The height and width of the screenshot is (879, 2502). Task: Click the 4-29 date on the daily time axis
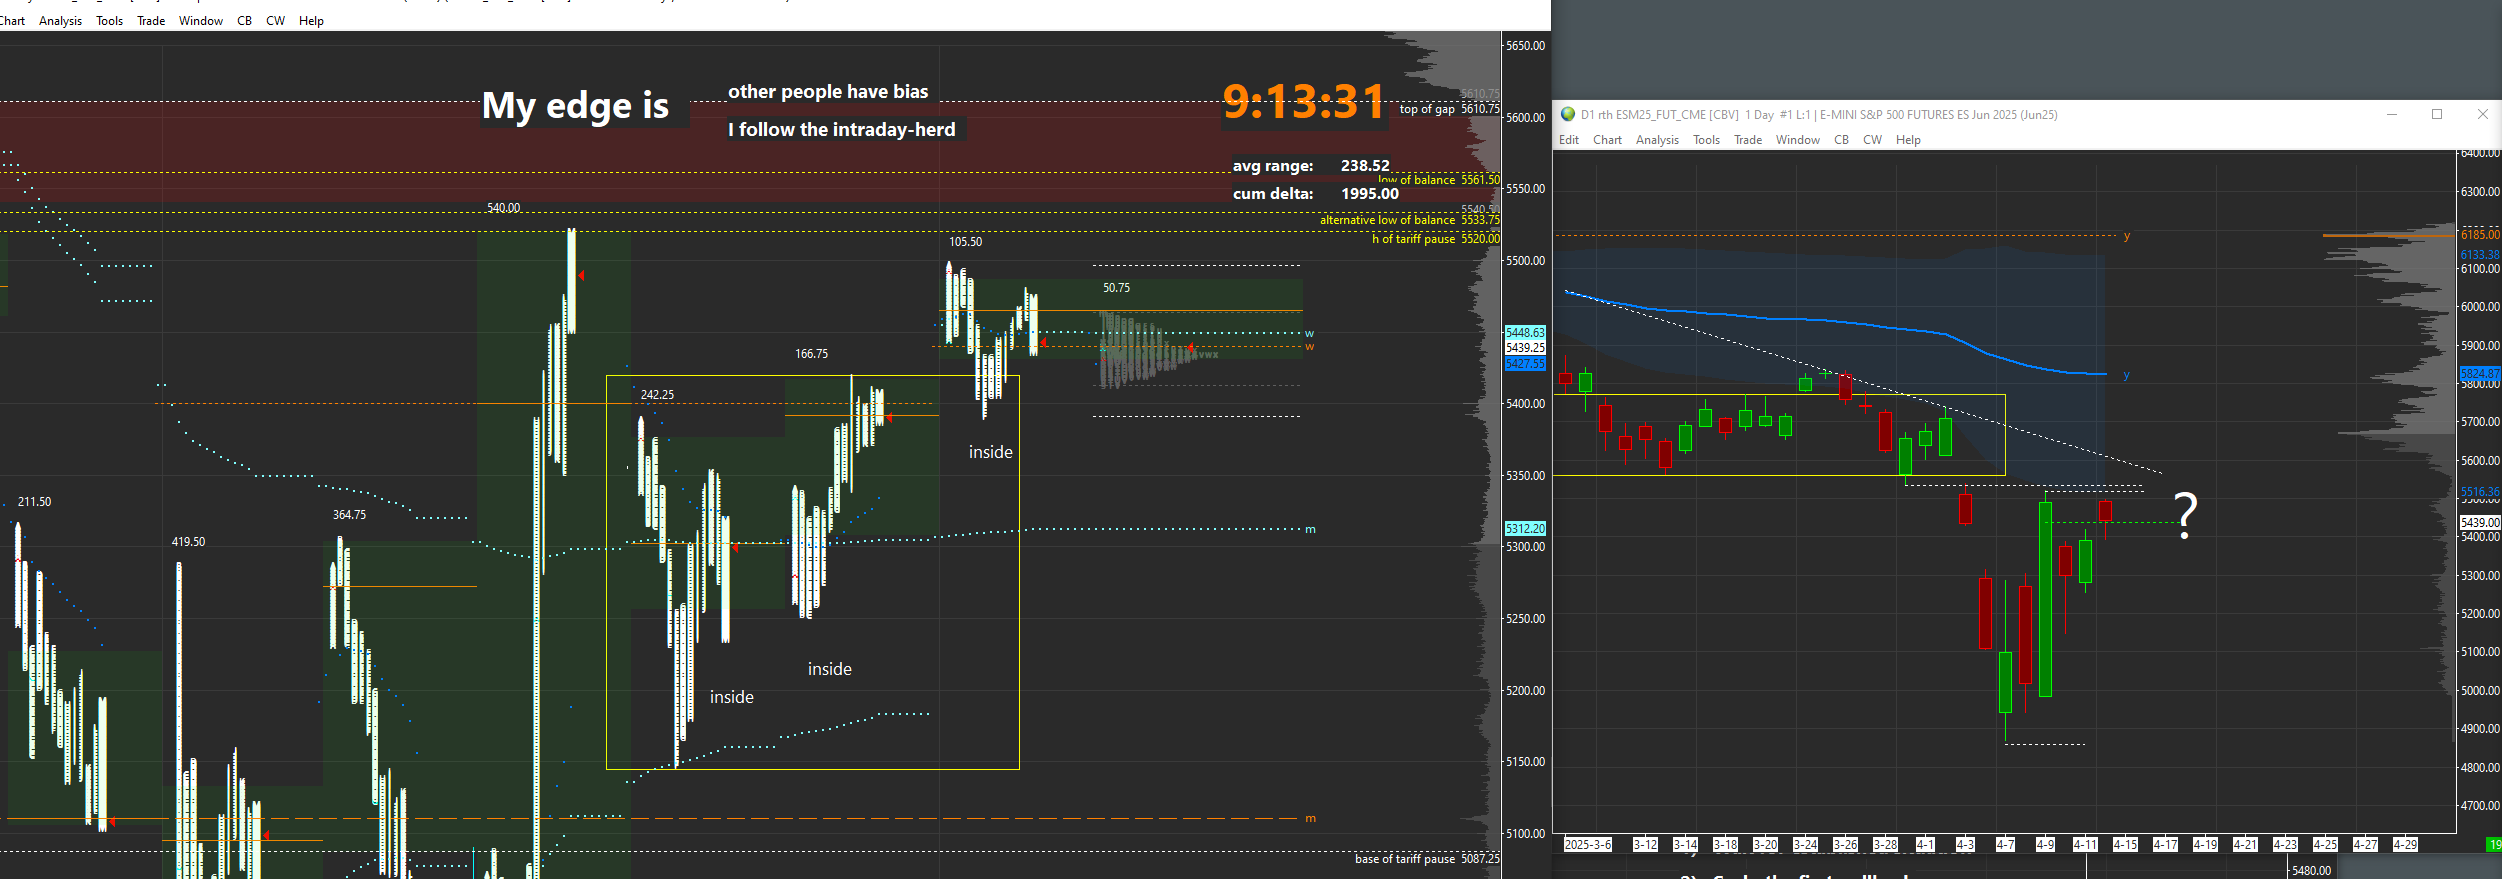tap(2405, 845)
